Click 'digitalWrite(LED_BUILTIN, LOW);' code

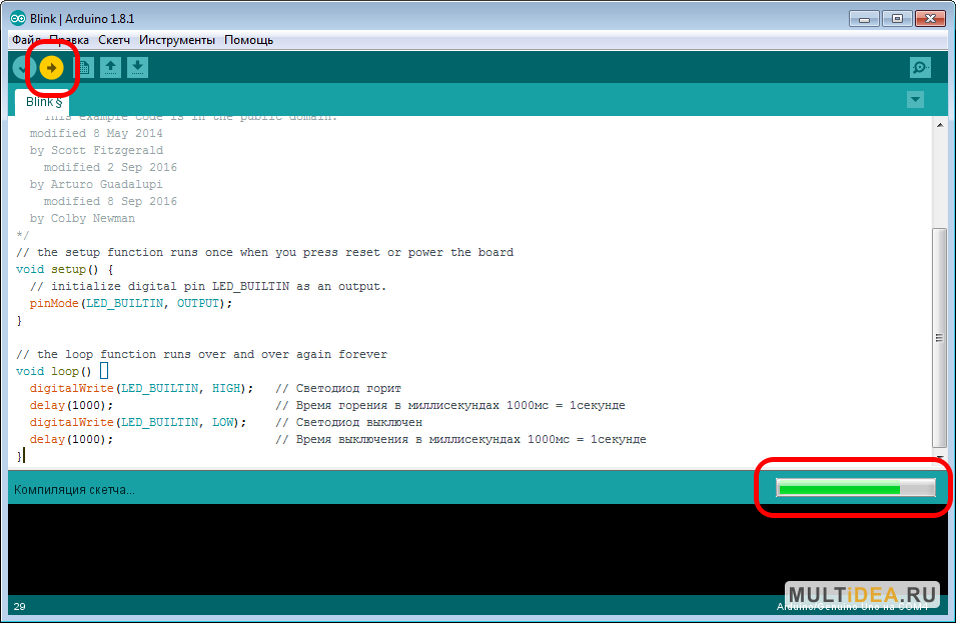pyautogui.click(x=138, y=423)
